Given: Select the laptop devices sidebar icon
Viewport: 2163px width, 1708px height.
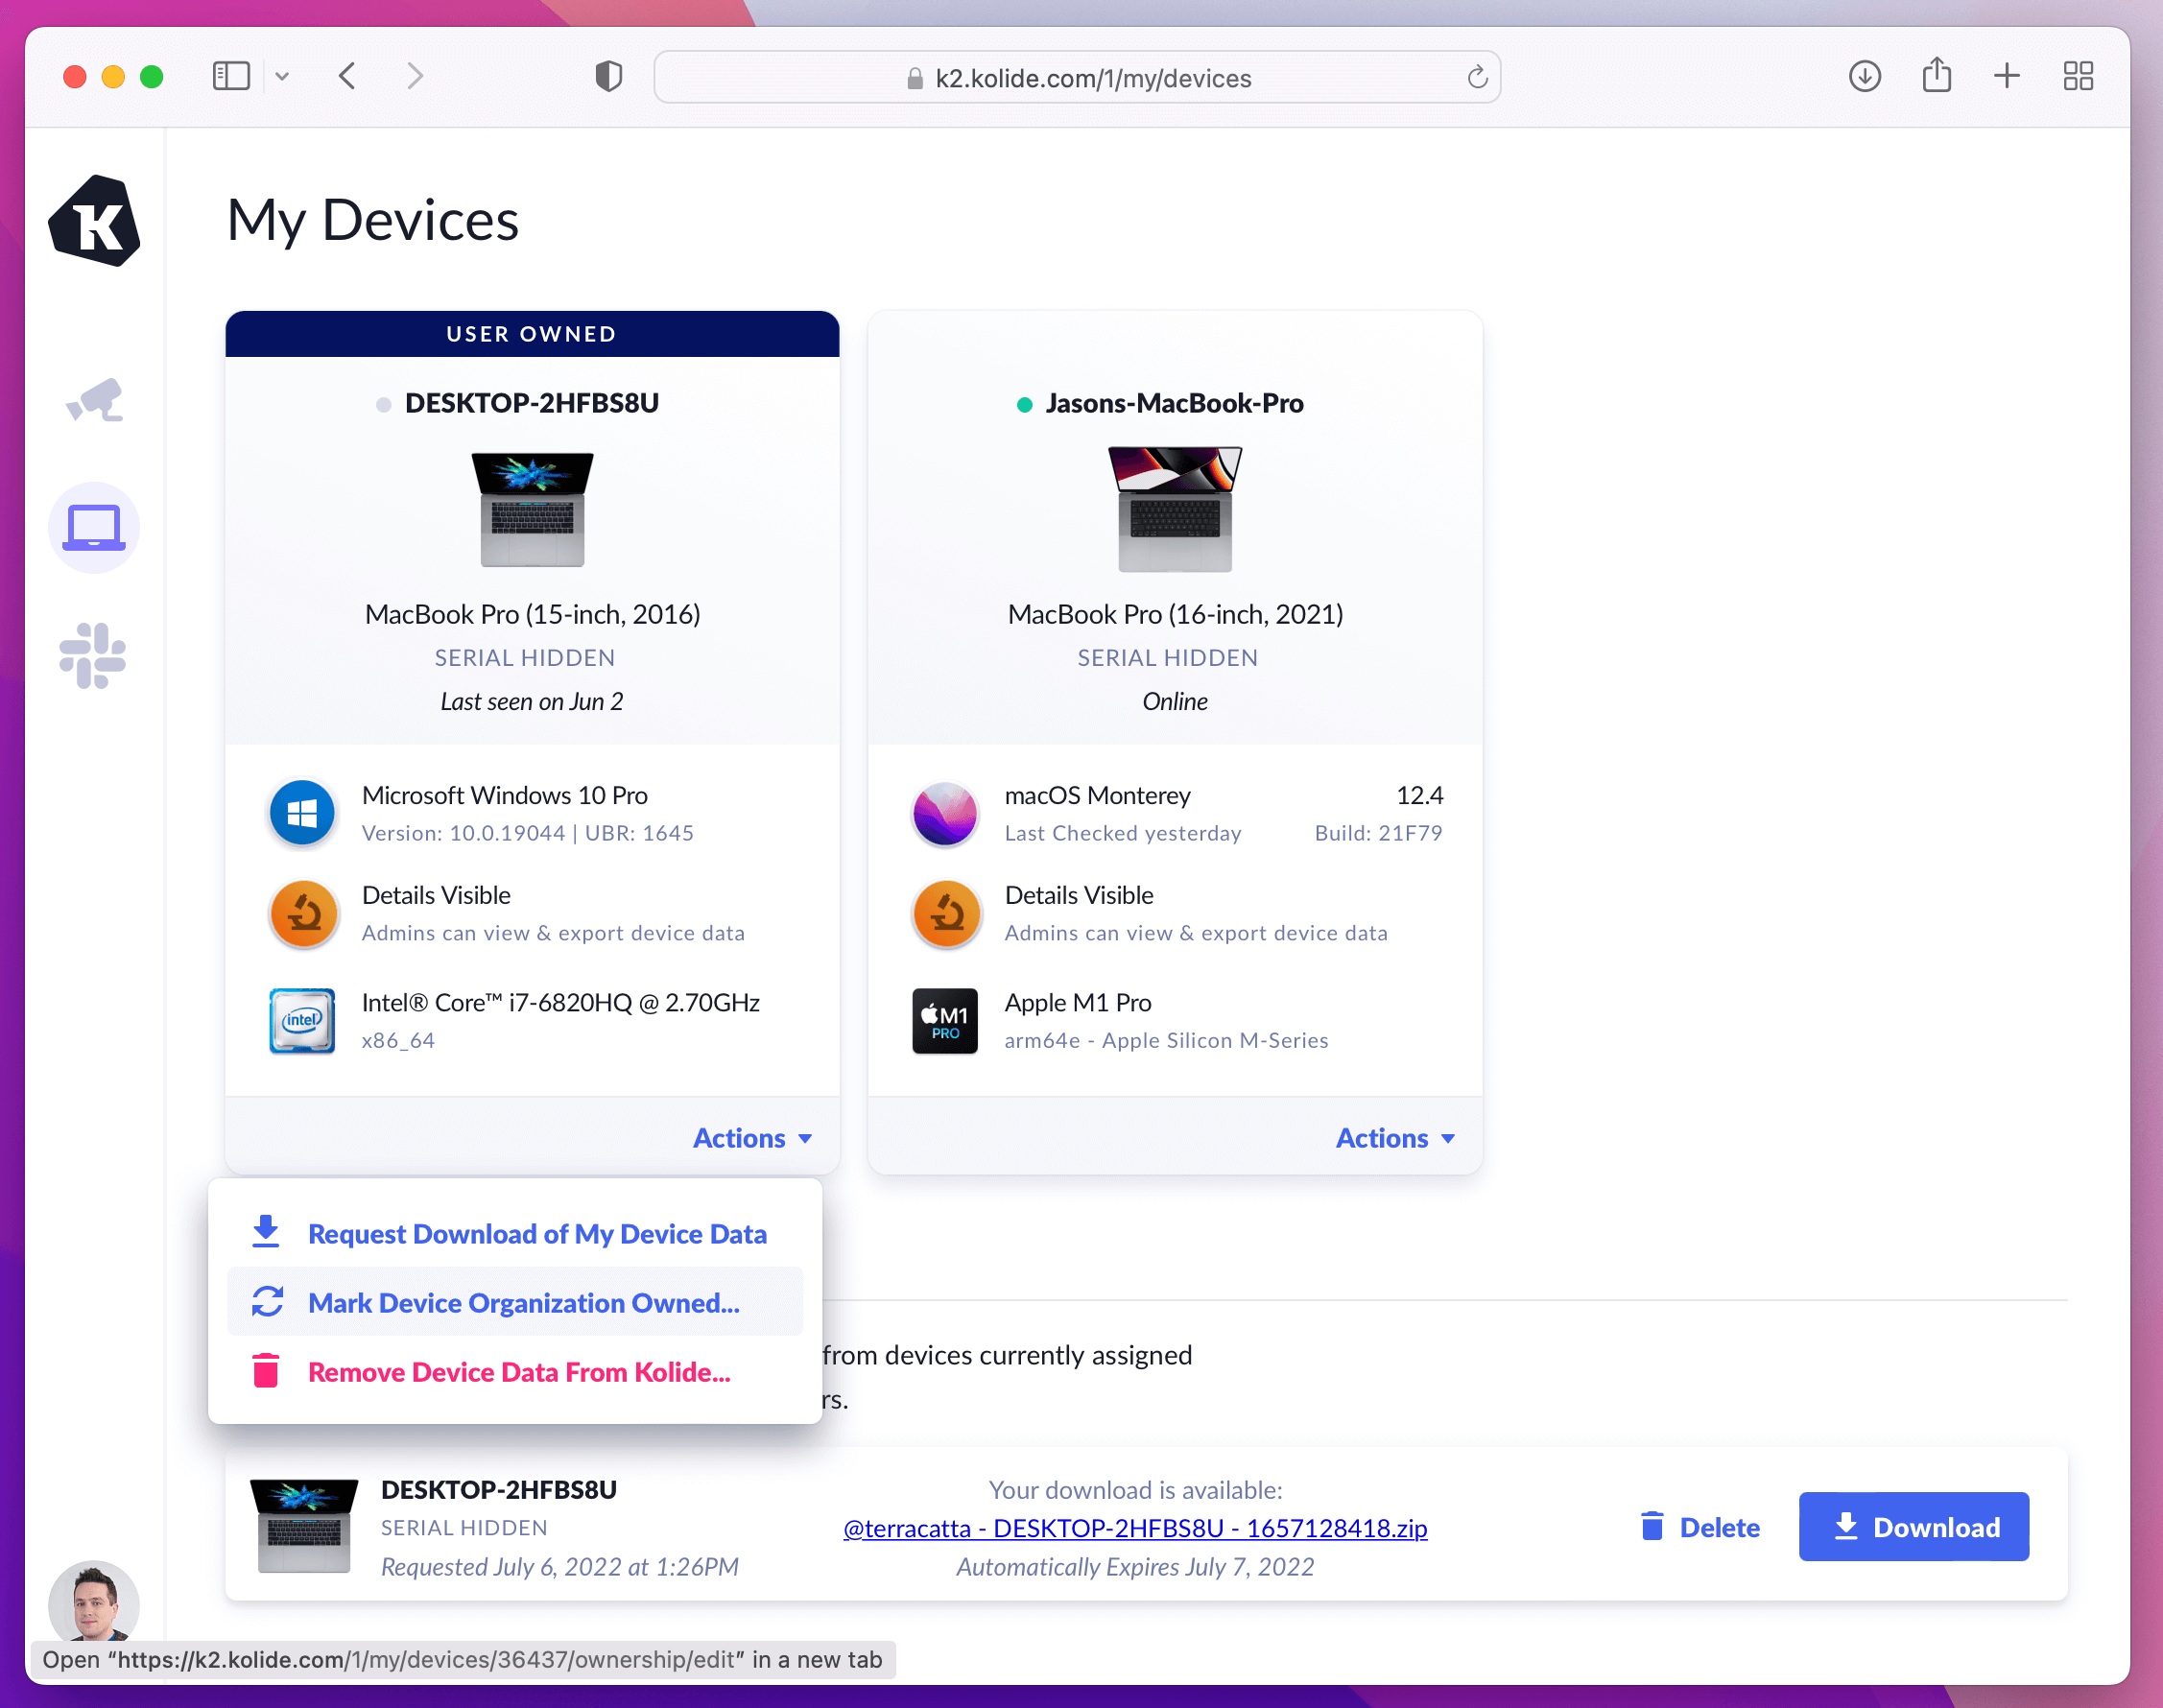Looking at the screenshot, I should [x=94, y=528].
